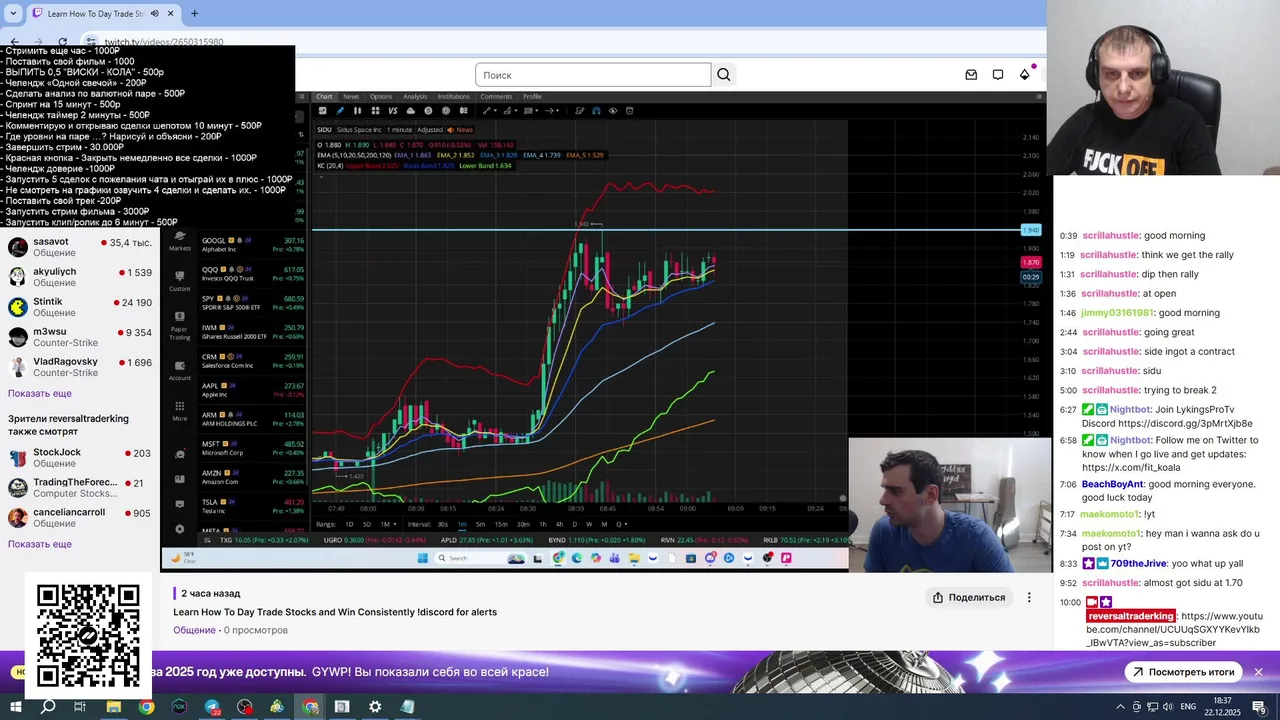Image resolution: width=1280 pixels, height=720 pixels.
Task: Click the cloud icon in chart toolbar
Action: (411, 111)
